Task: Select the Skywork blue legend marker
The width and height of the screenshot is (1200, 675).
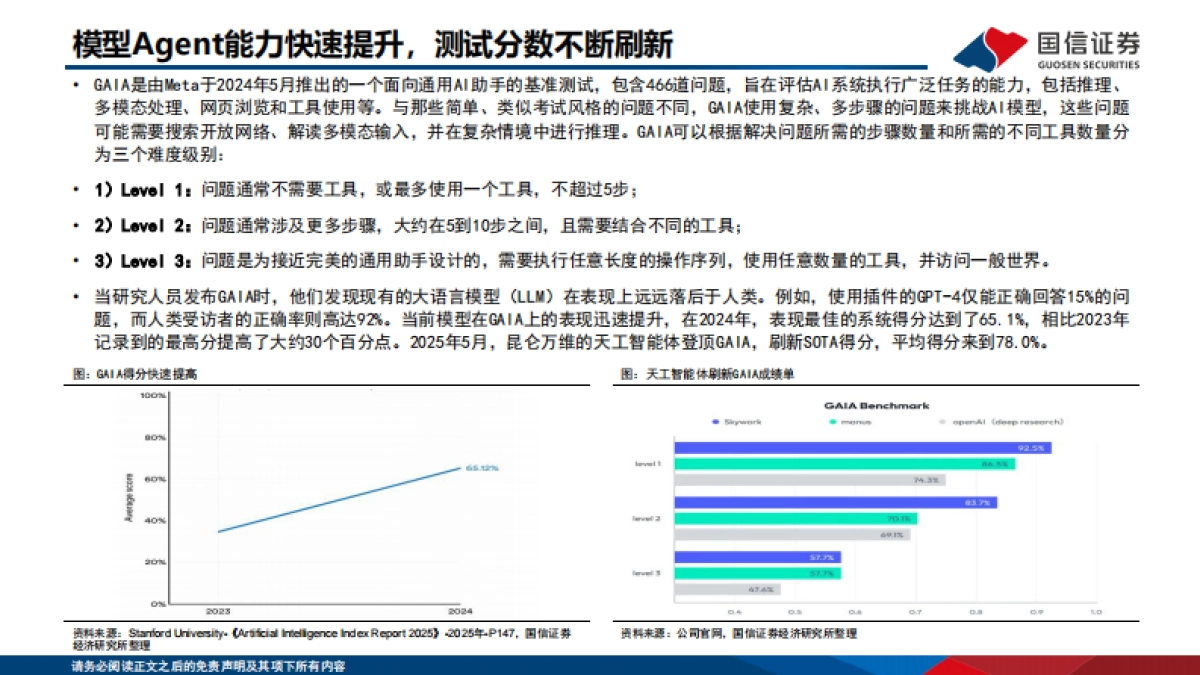Action: point(714,420)
